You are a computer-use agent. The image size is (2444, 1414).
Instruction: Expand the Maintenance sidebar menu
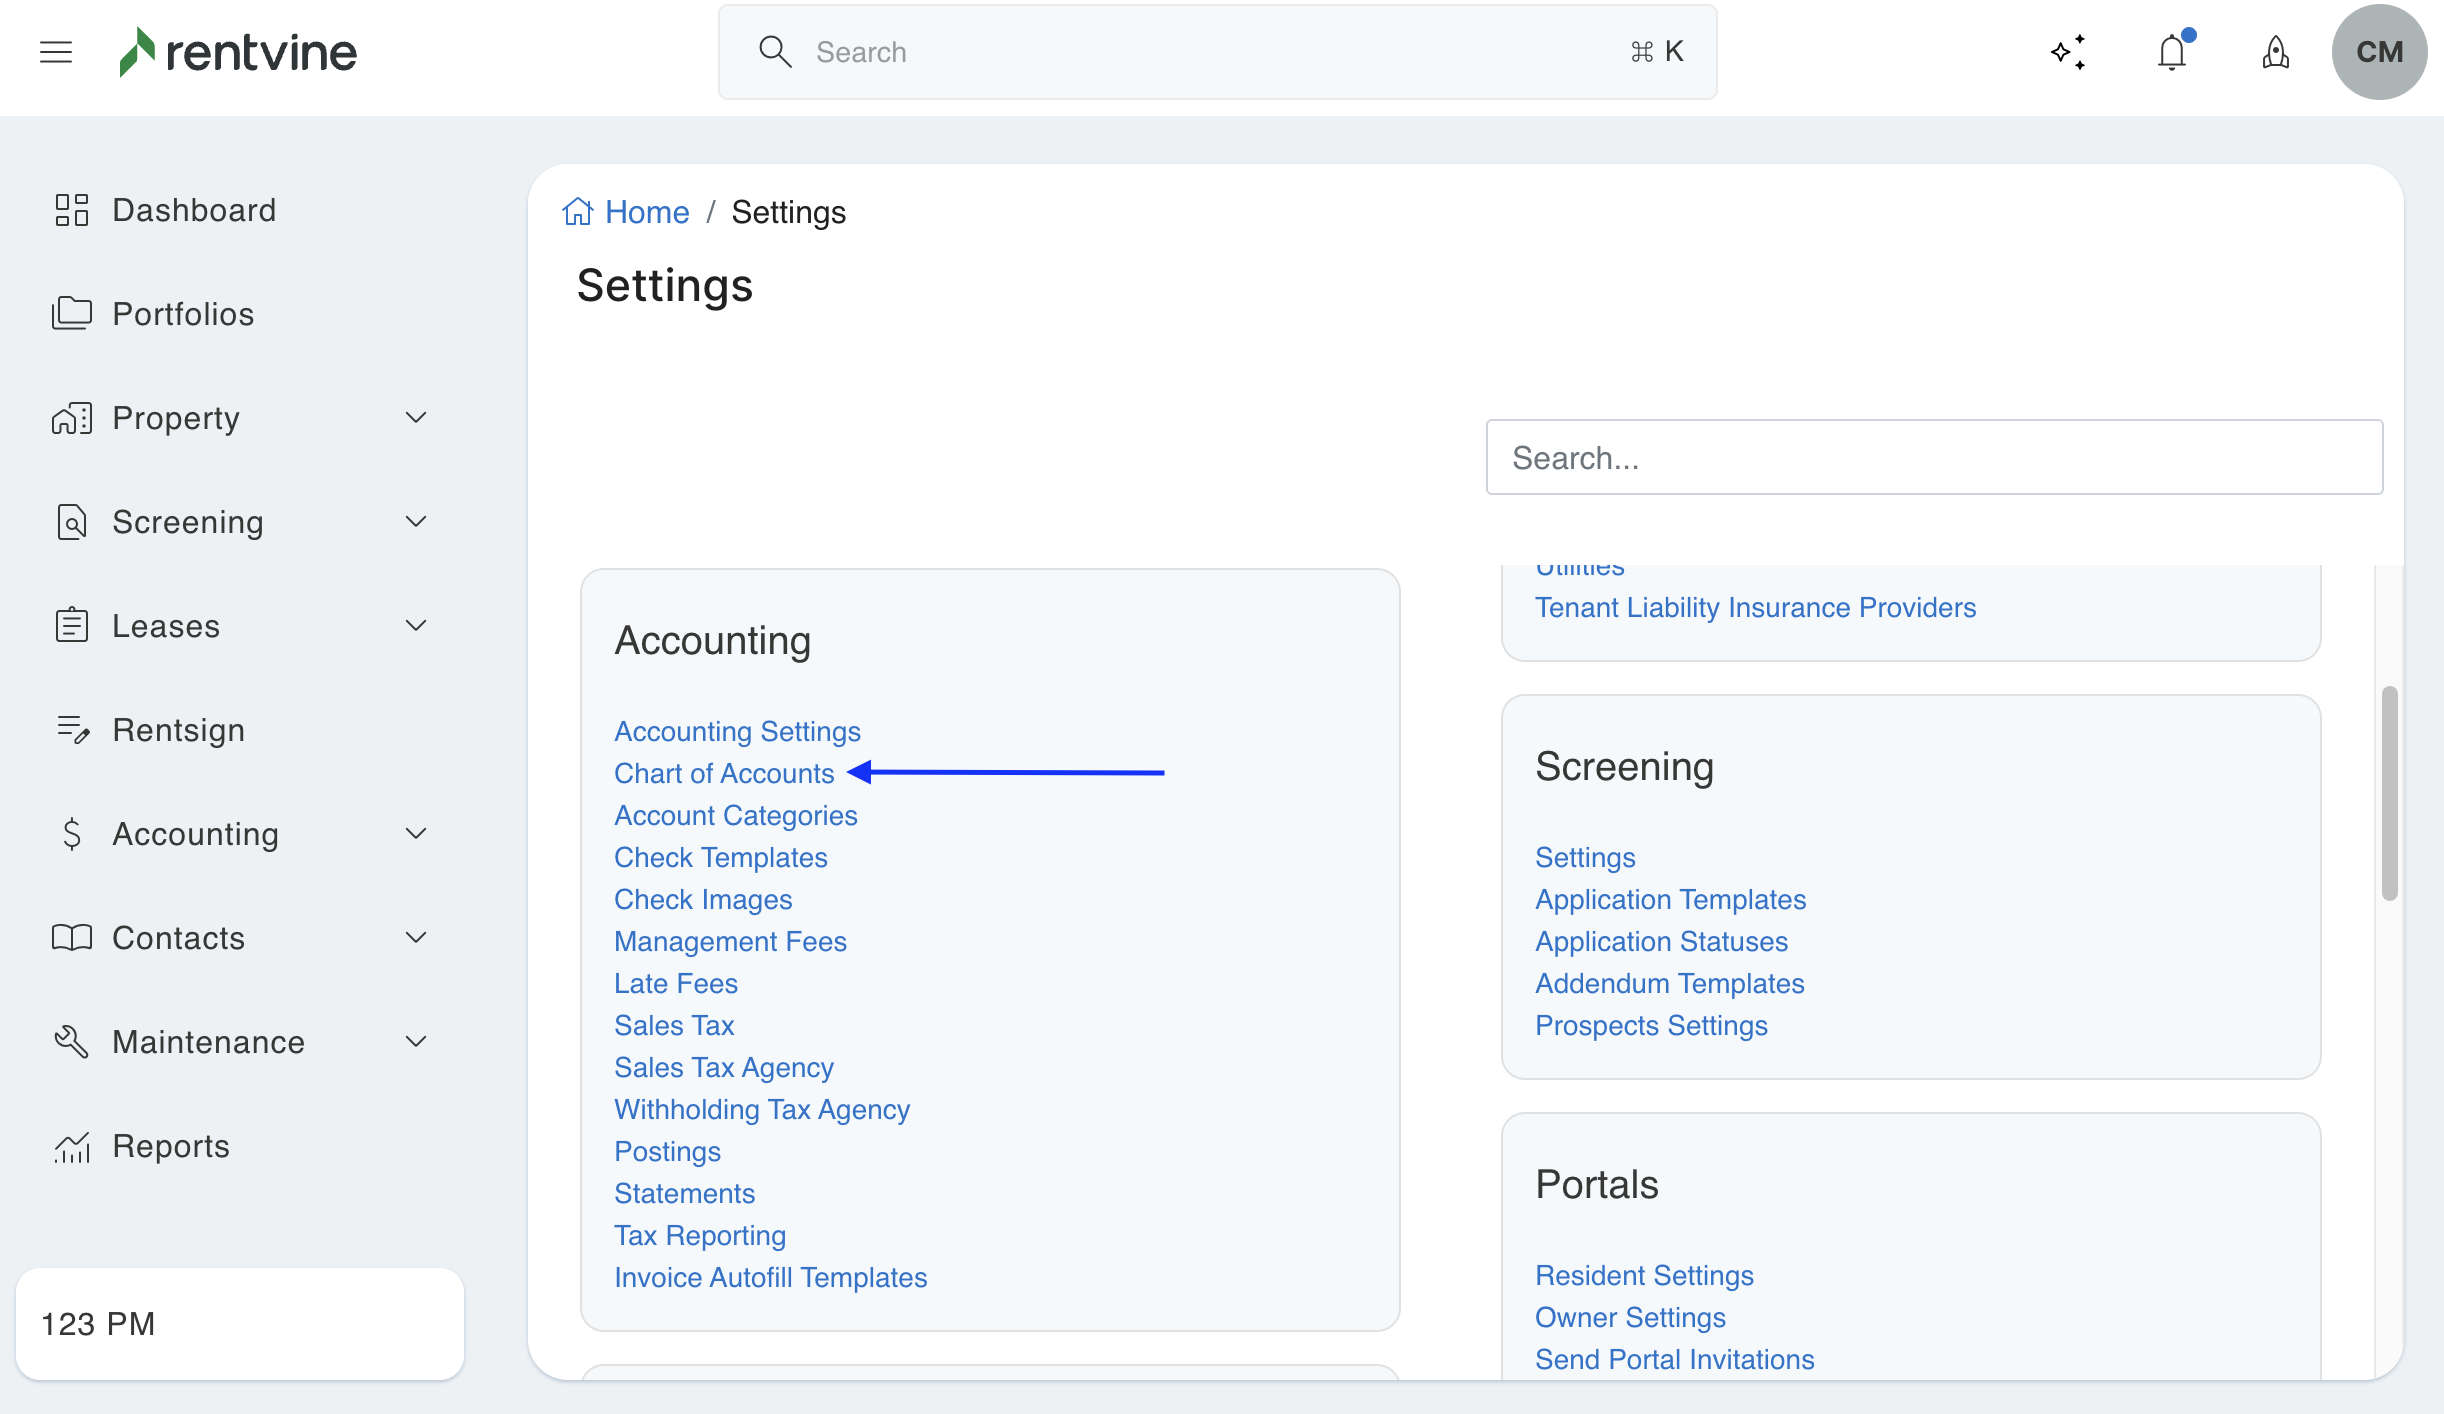(416, 1042)
